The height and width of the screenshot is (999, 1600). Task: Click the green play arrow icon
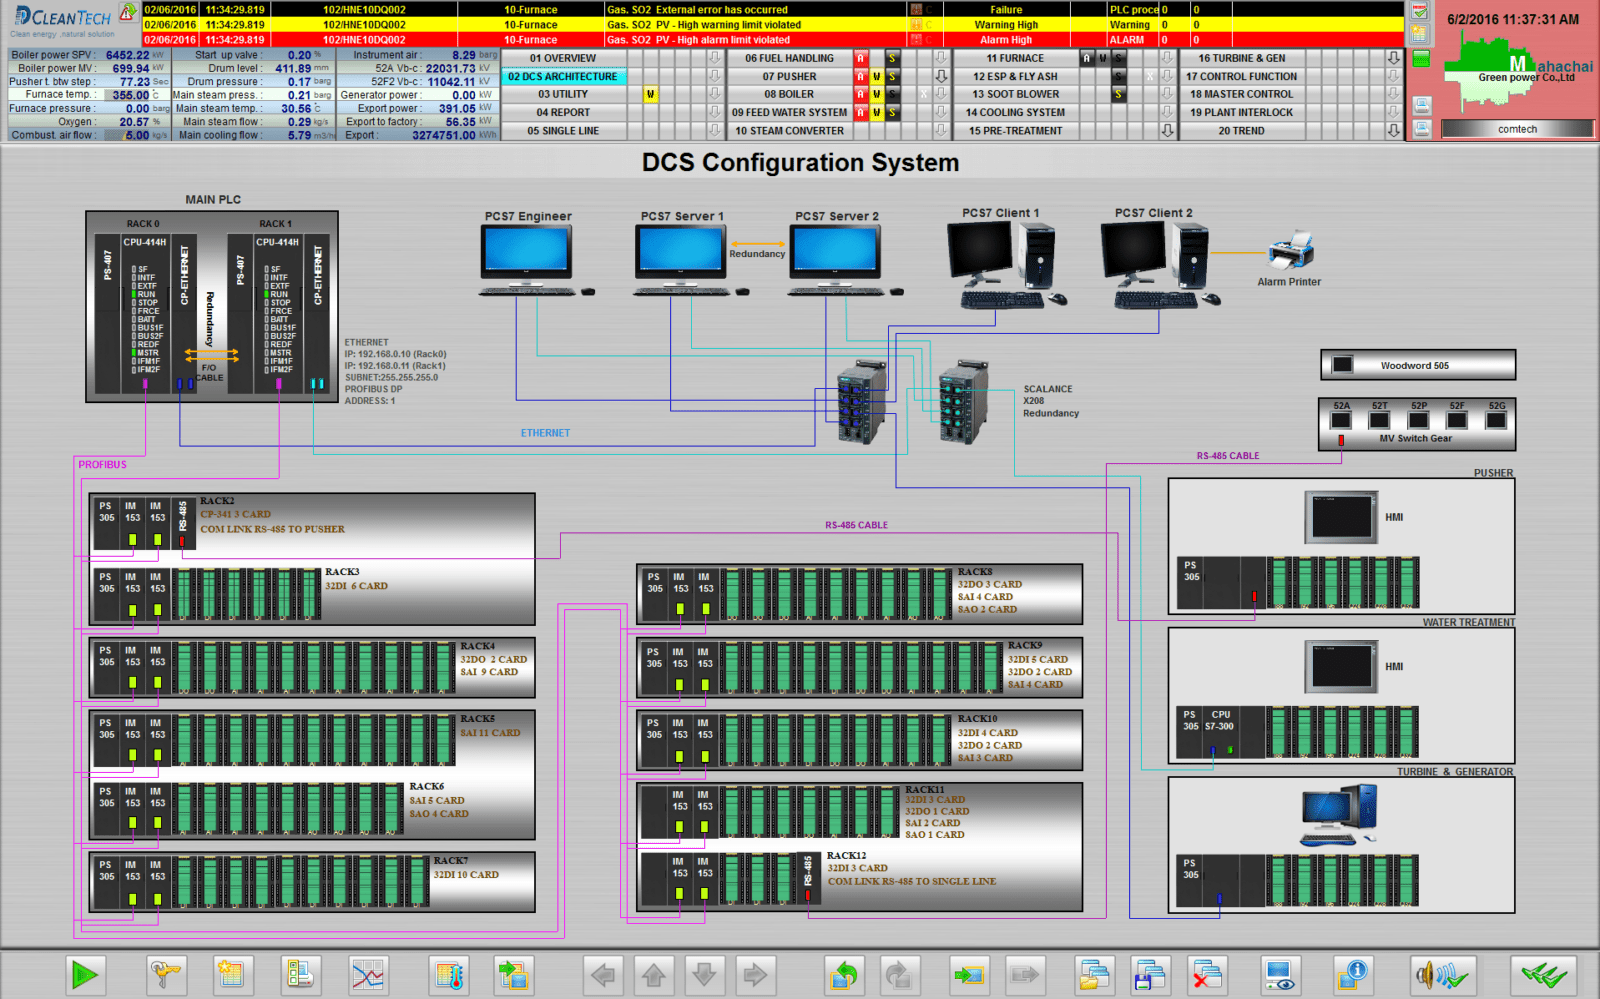(x=85, y=974)
